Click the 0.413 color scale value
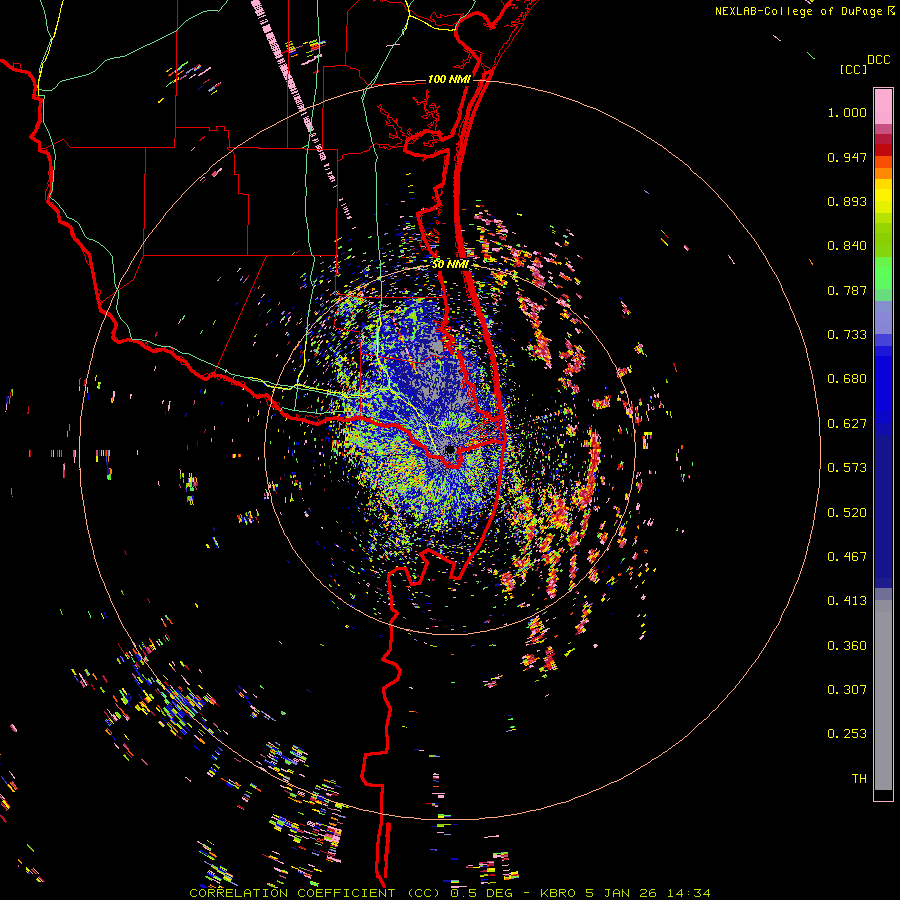The height and width of the screenshot is (900, 900). [x=847, y=601]
